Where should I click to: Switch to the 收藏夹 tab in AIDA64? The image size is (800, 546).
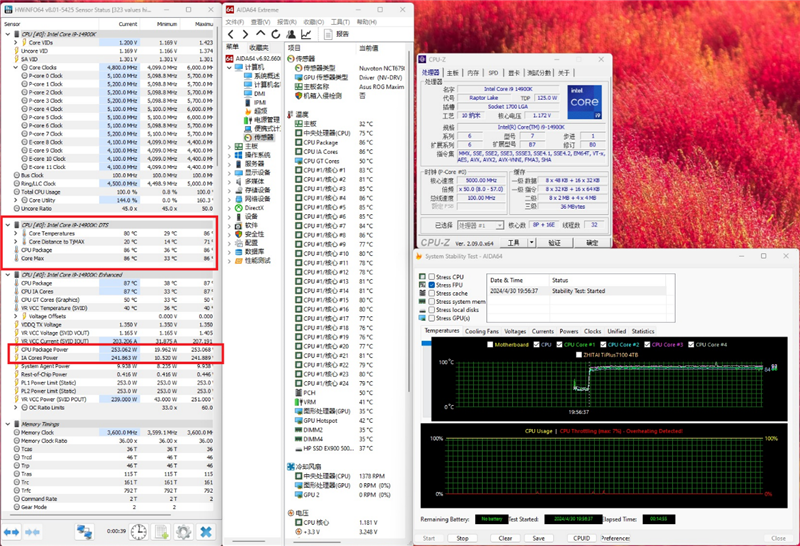coord(259,47)
